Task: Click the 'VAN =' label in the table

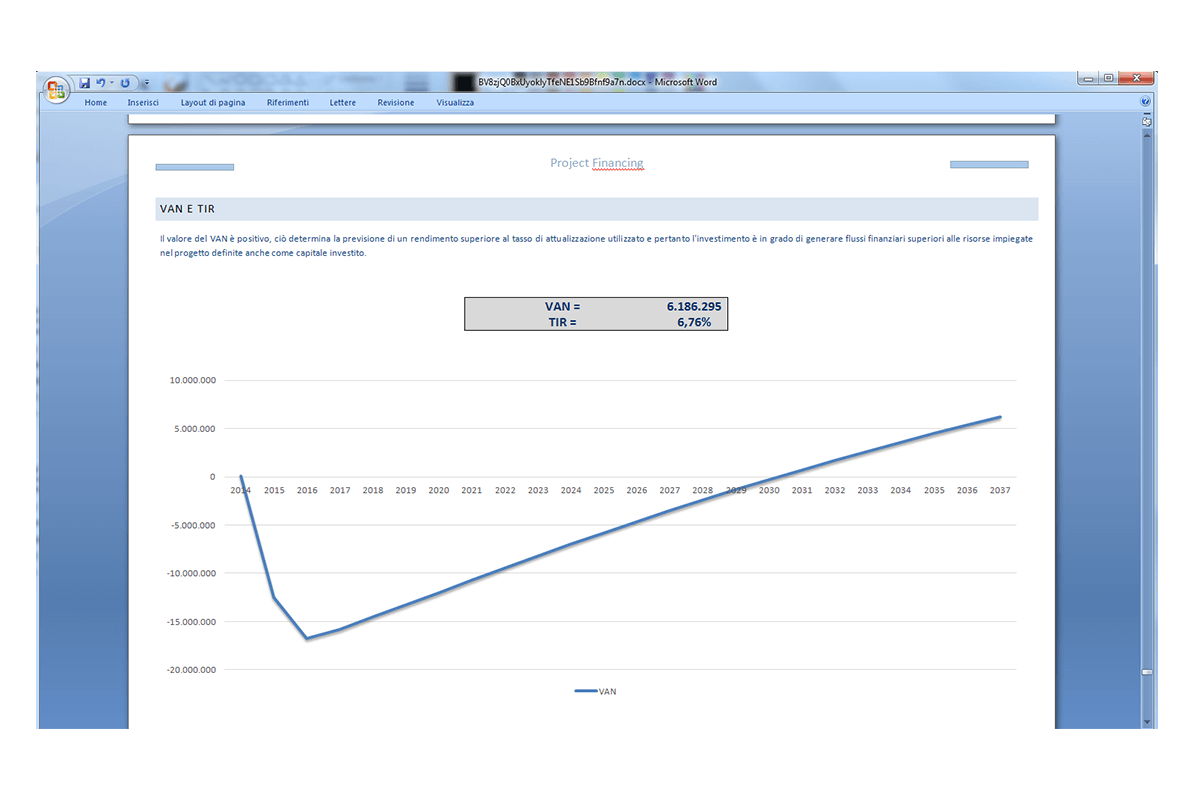Action: (x=562, y=307)
